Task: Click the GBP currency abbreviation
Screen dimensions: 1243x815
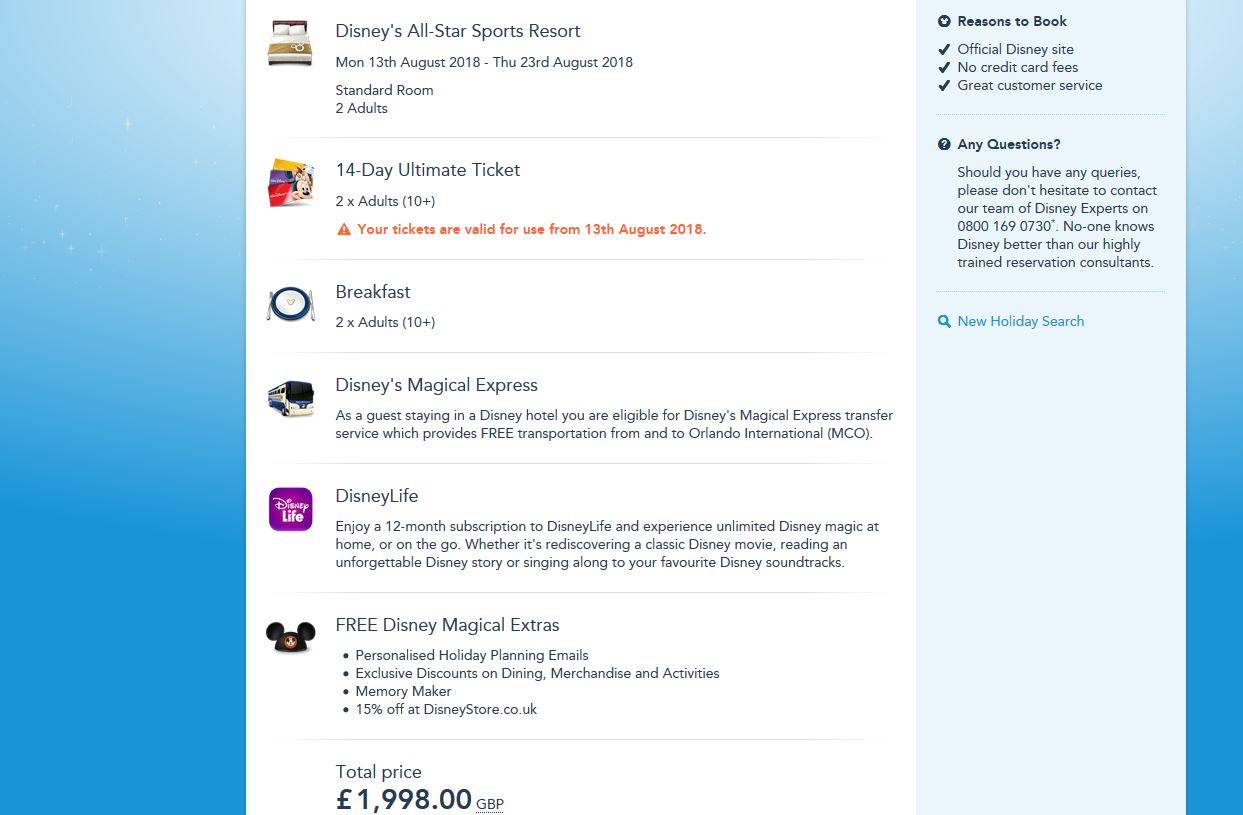Action: click(x=490, y=804)
